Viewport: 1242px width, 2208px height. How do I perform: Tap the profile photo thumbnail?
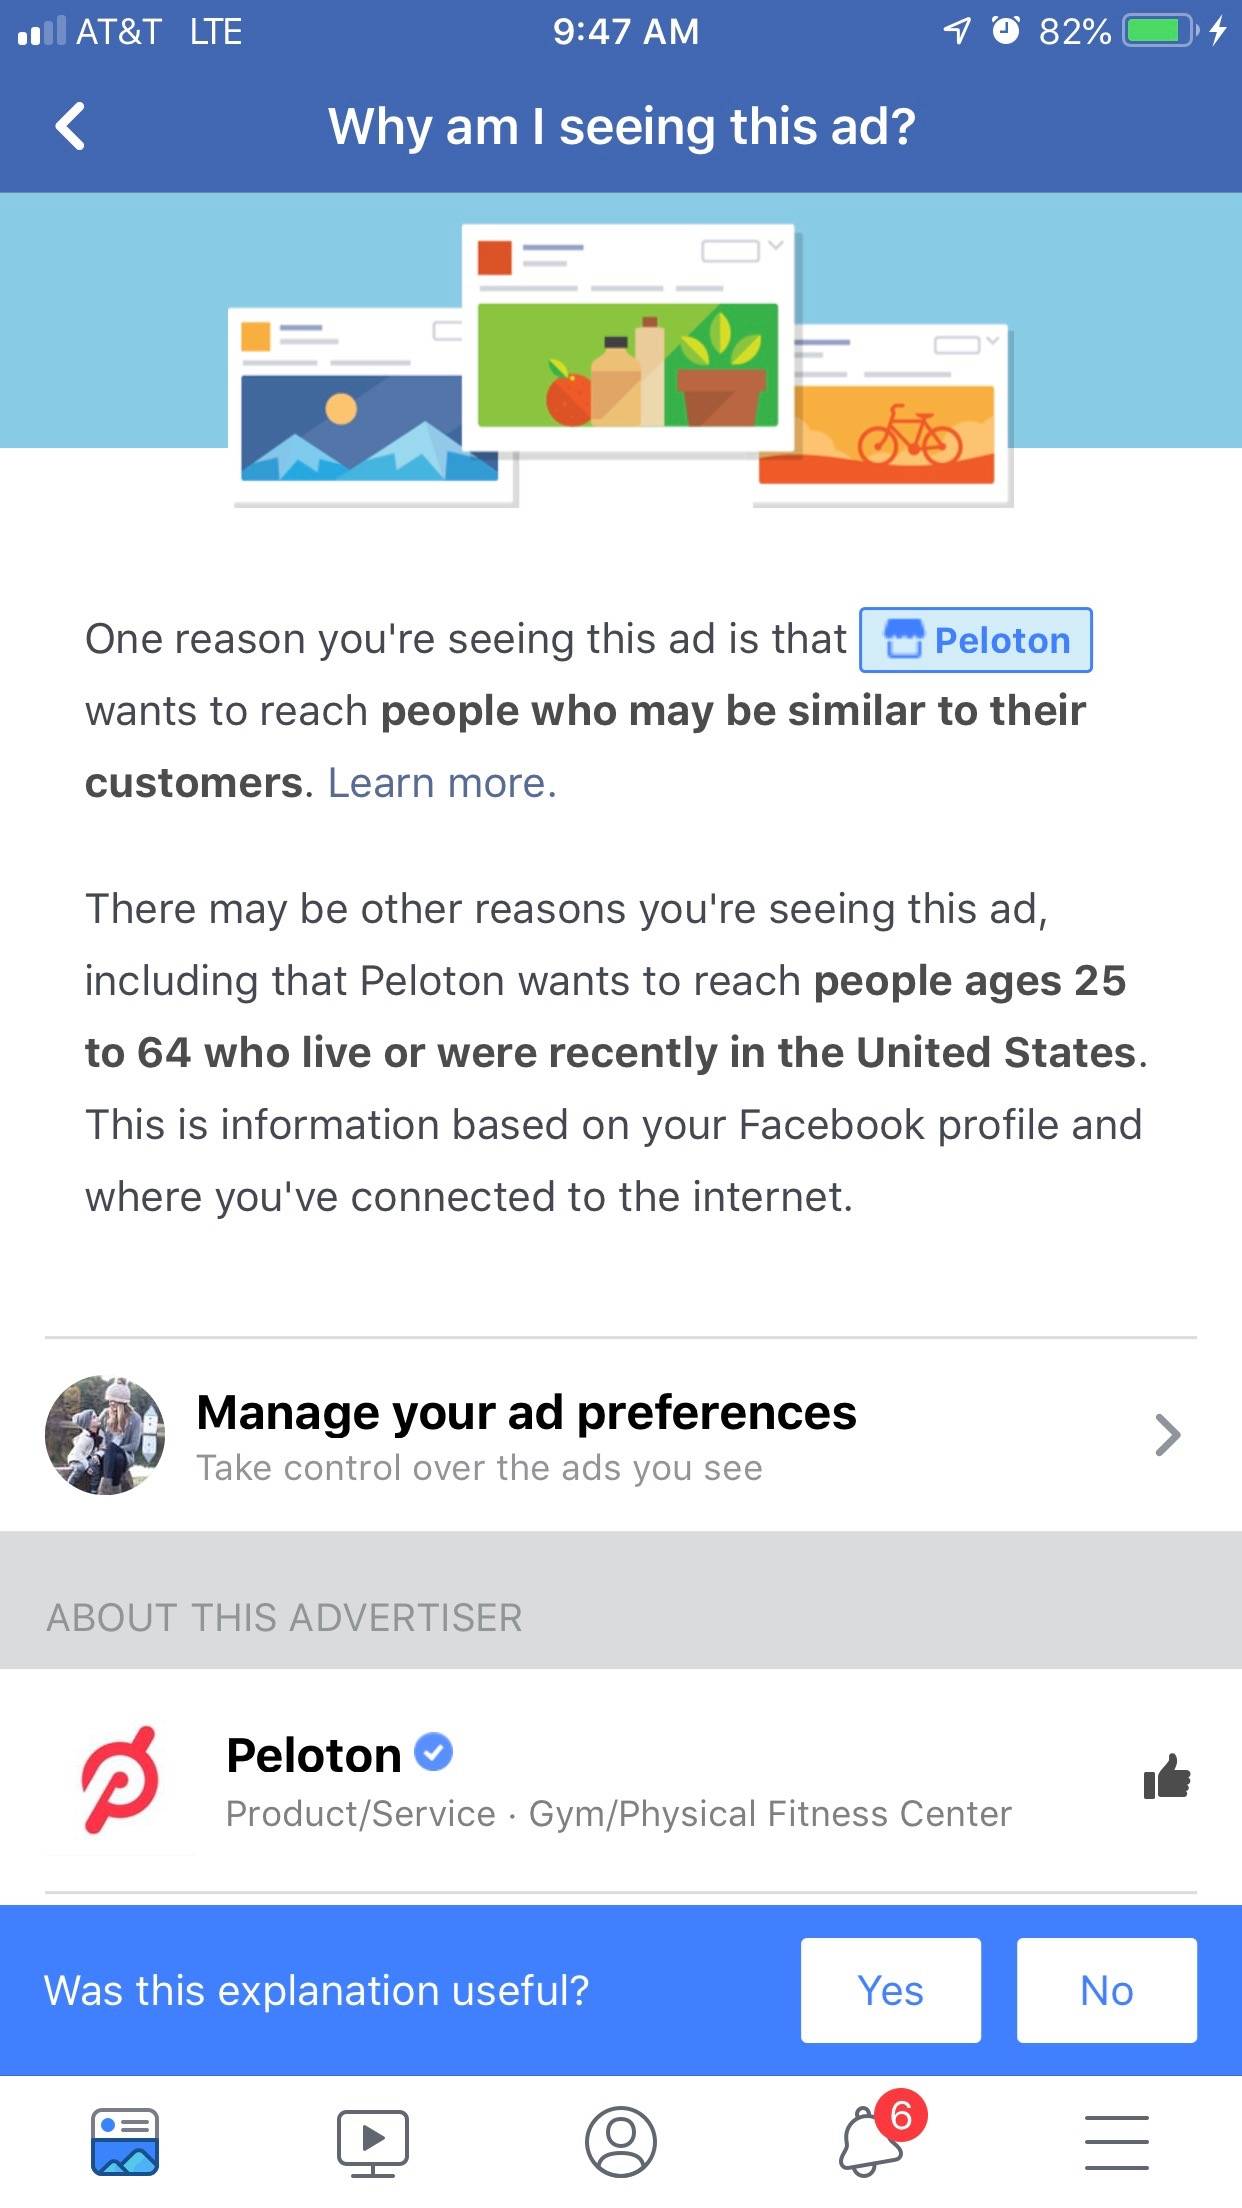(105, 1435)
